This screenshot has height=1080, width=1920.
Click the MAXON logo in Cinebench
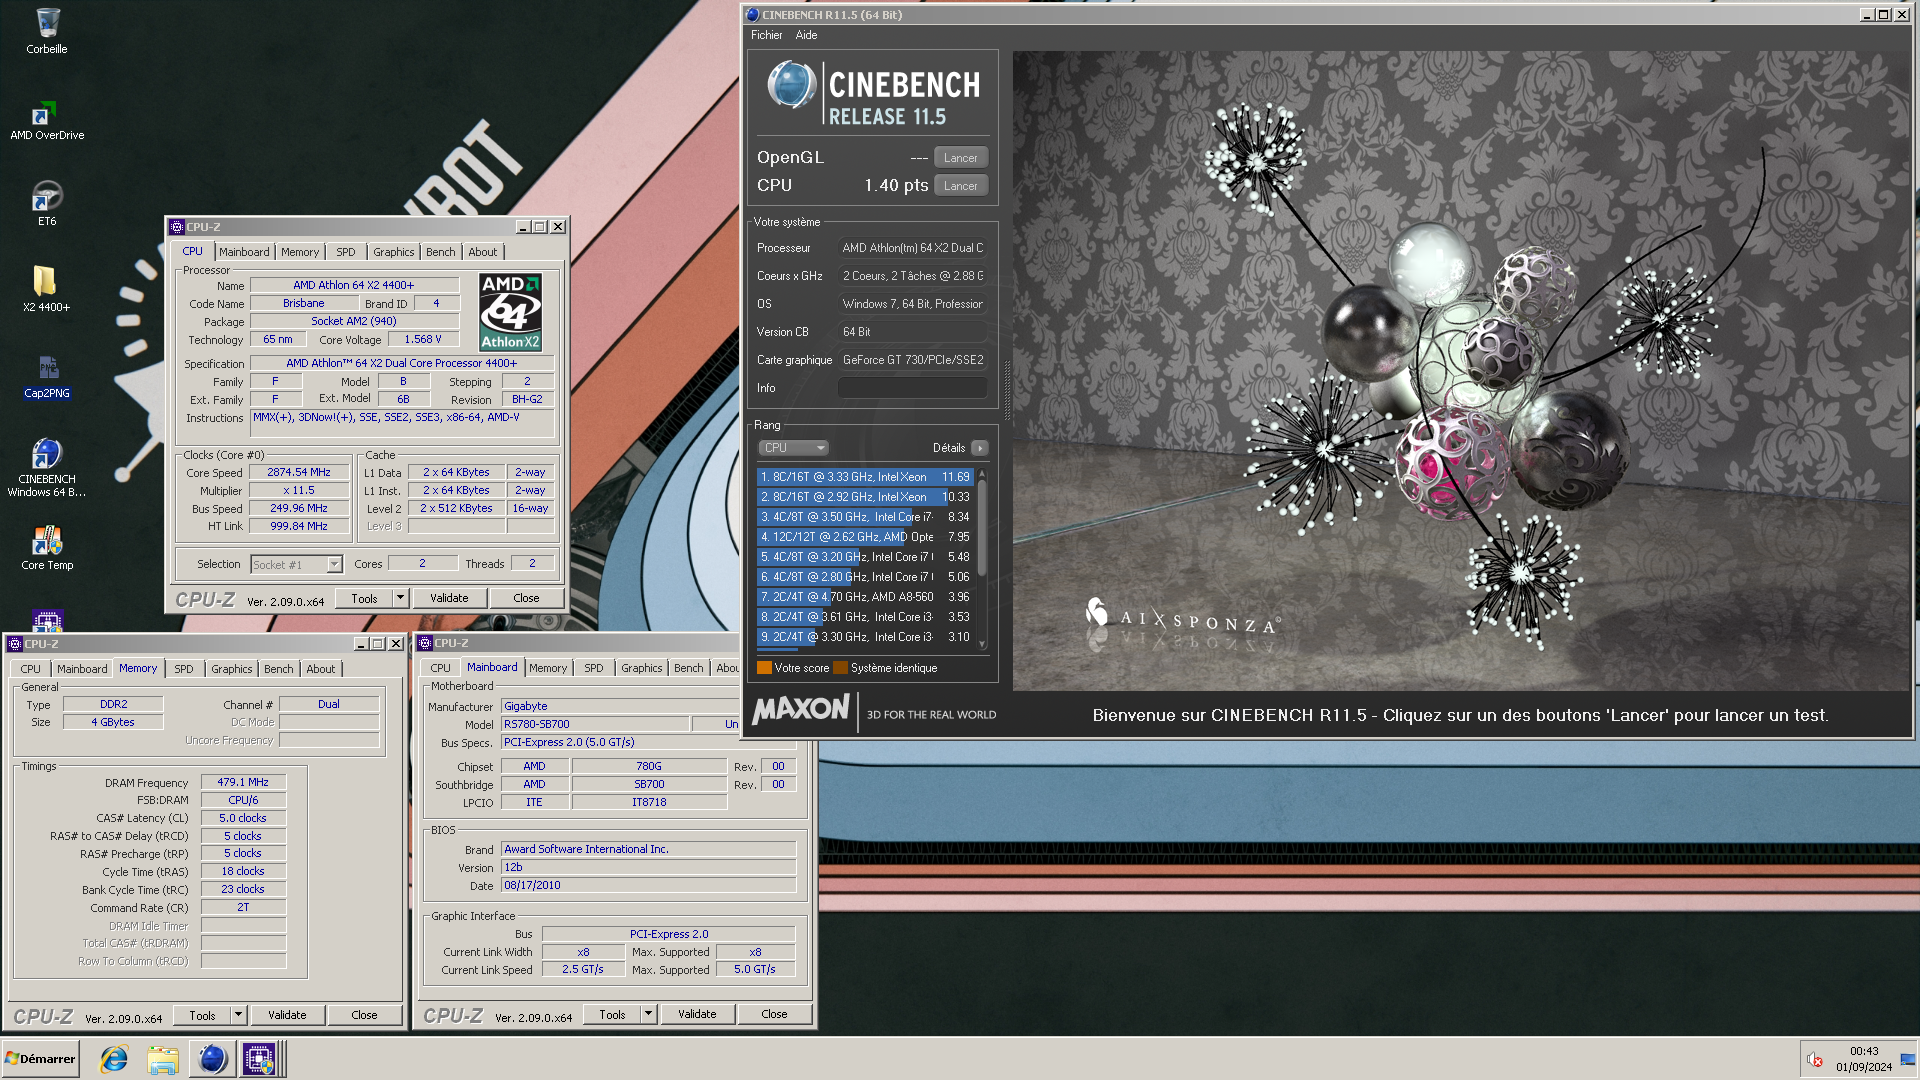[x=800, y=710]
